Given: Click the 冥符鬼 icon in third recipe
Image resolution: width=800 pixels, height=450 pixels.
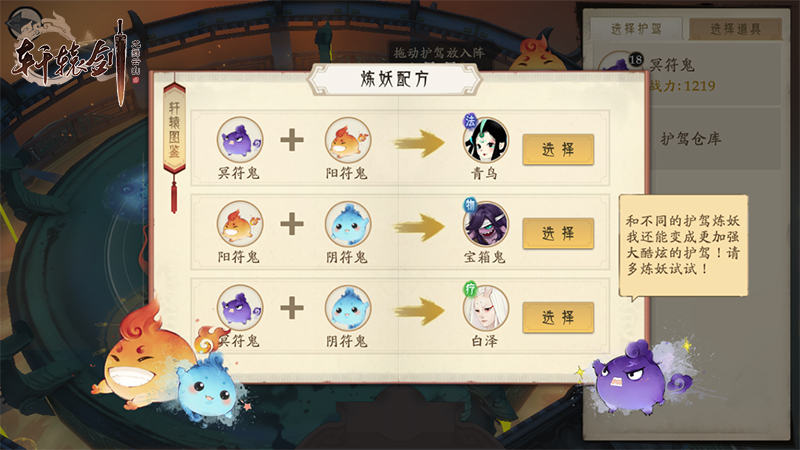Looking at the screenshot, I should click(240, 308).
